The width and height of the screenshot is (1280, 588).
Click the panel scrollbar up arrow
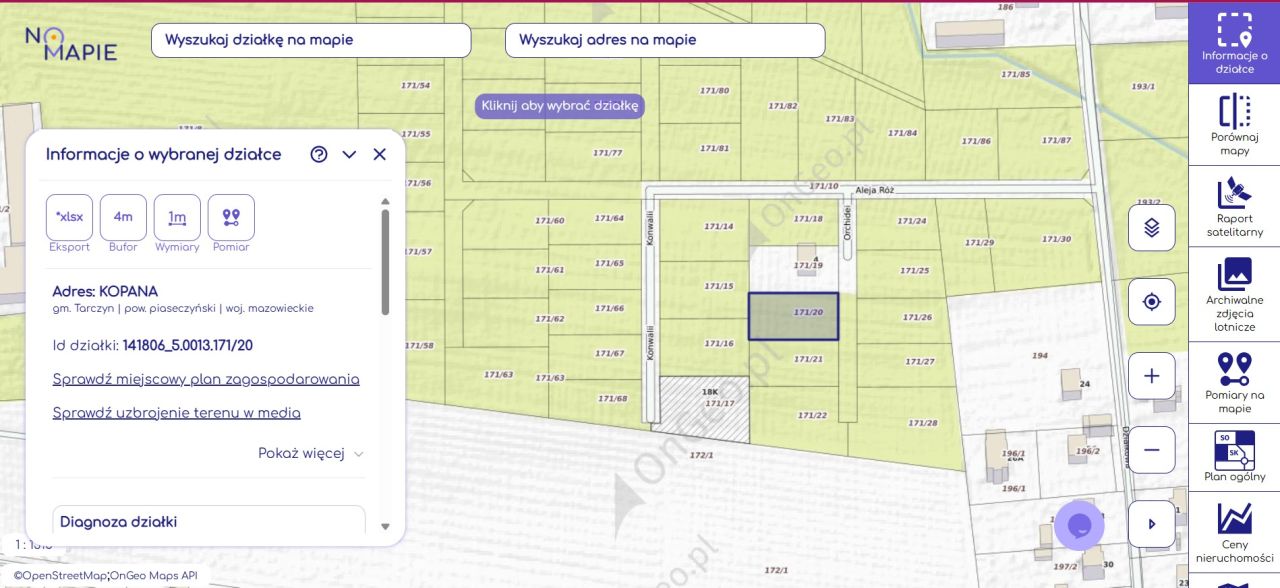tap(385, 201)
